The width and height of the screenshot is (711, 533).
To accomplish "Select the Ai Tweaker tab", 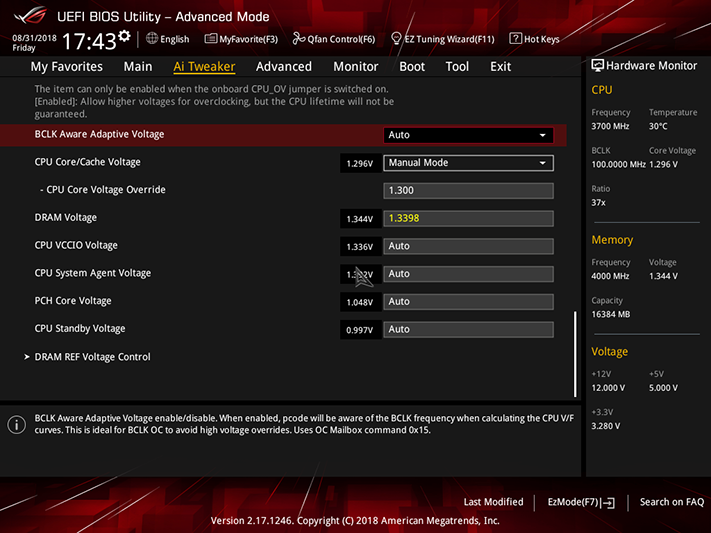I will pos(204,67).
